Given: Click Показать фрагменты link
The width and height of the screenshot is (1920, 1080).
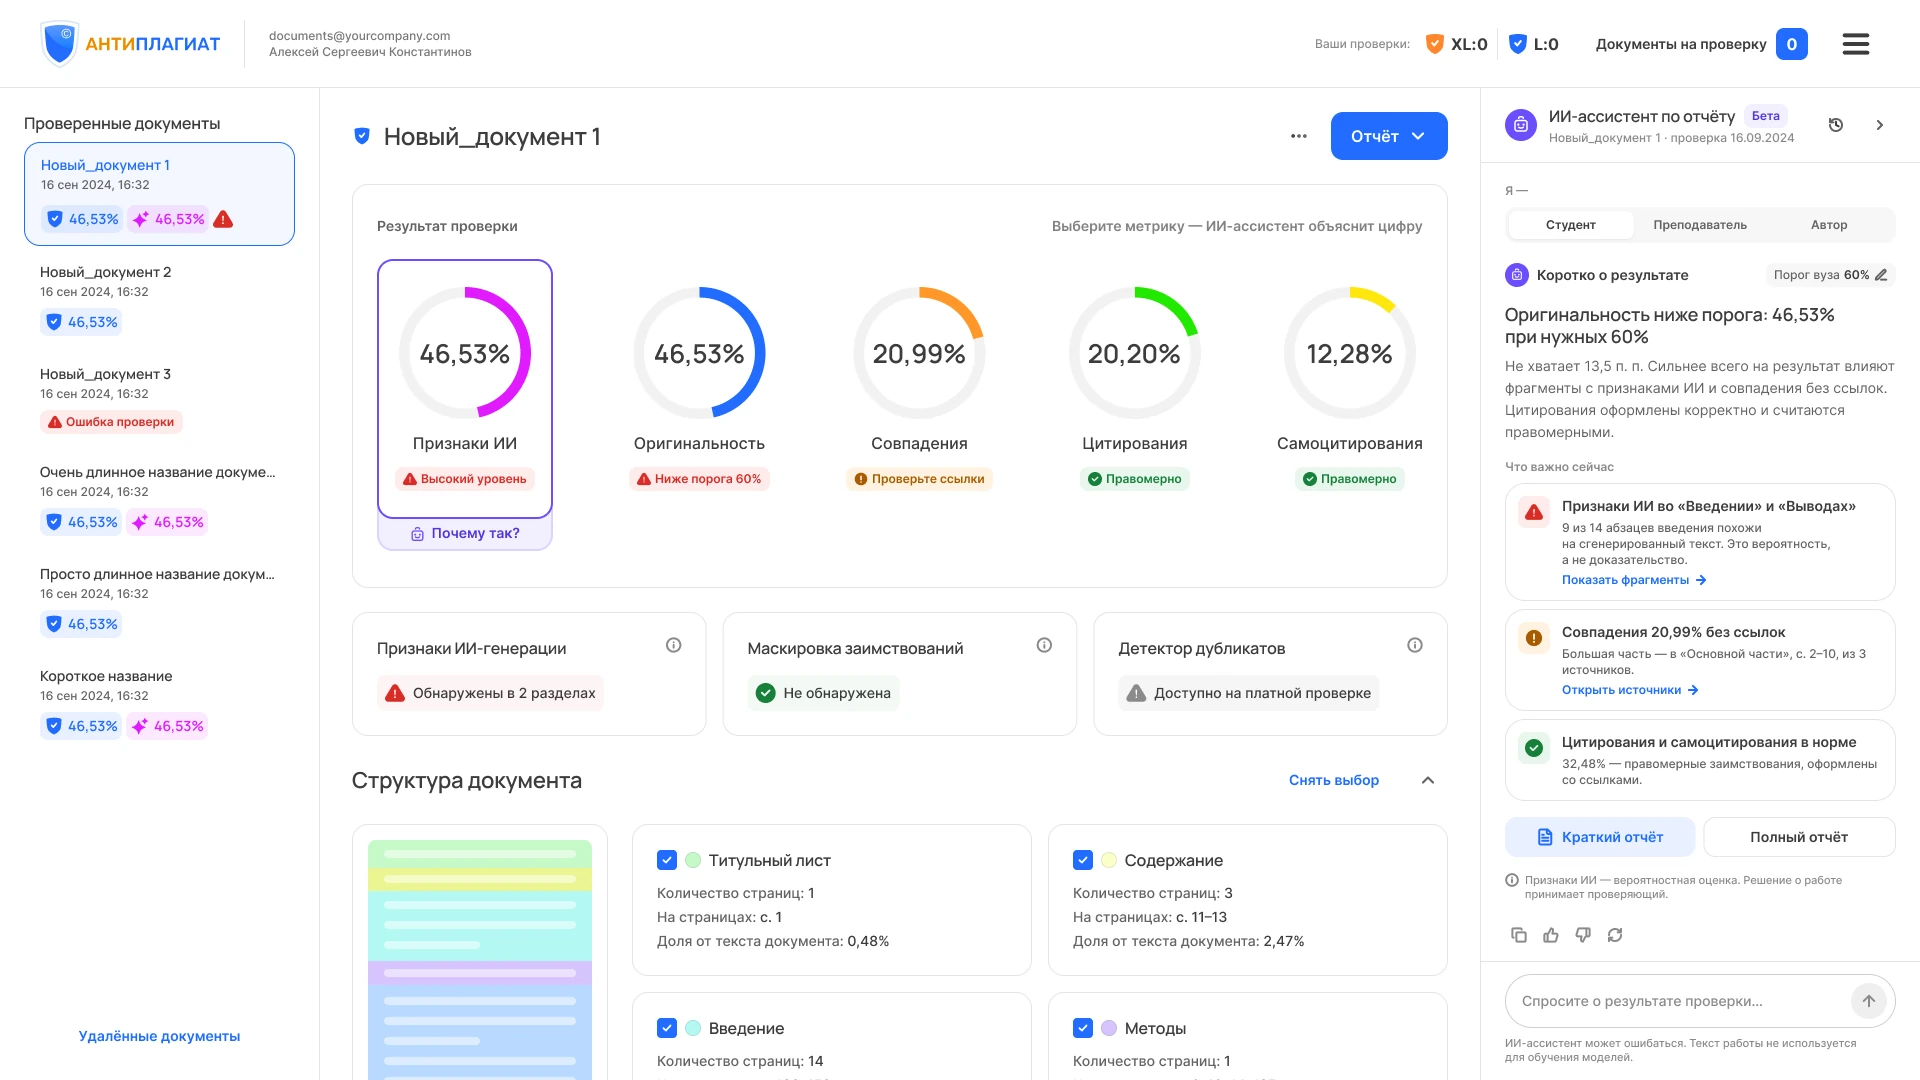Looking at the screenshot, I should click(1634, 580).
